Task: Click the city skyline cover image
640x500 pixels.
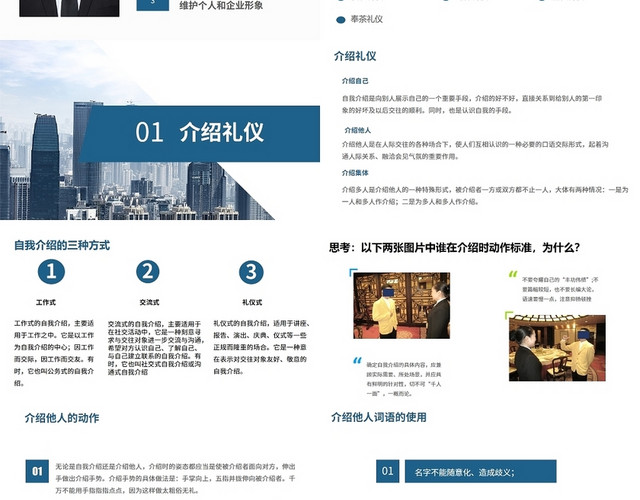Action: pos(137,130)
